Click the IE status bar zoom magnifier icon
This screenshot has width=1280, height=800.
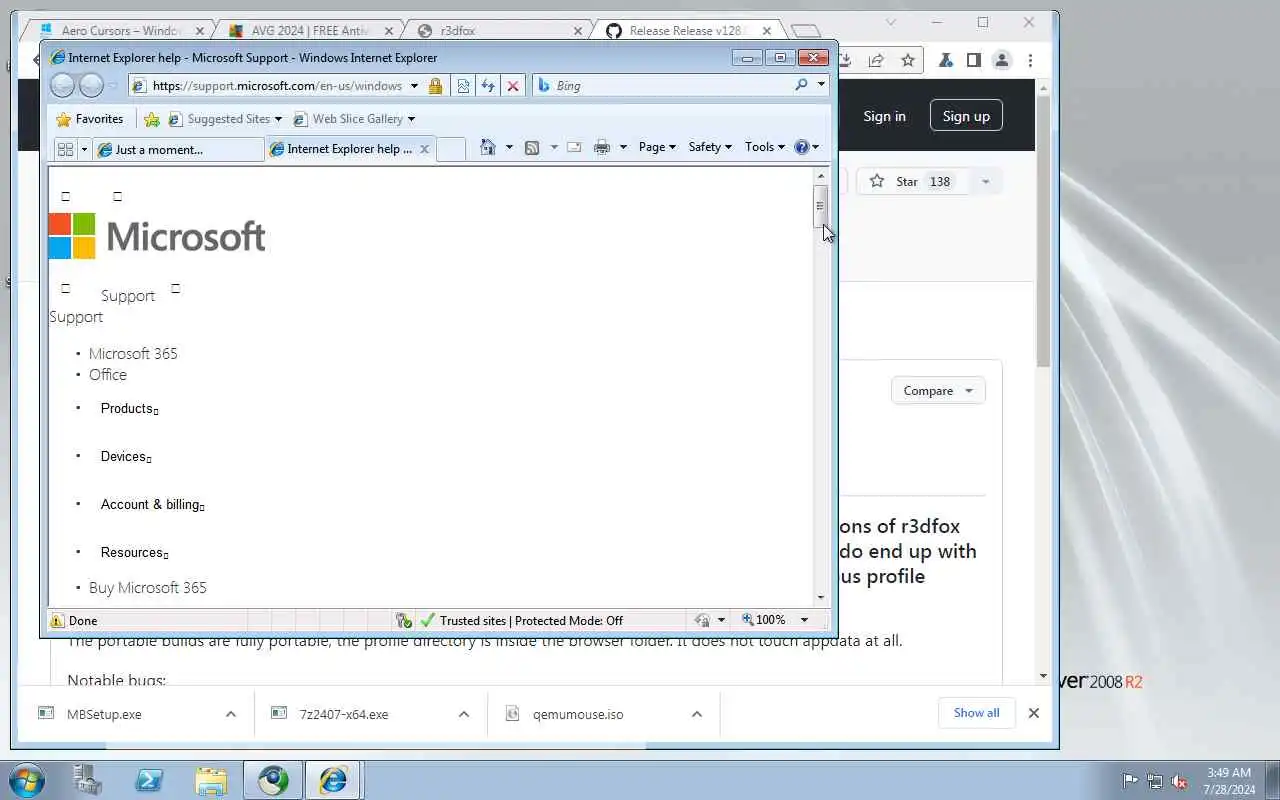(x=747, y=620)
